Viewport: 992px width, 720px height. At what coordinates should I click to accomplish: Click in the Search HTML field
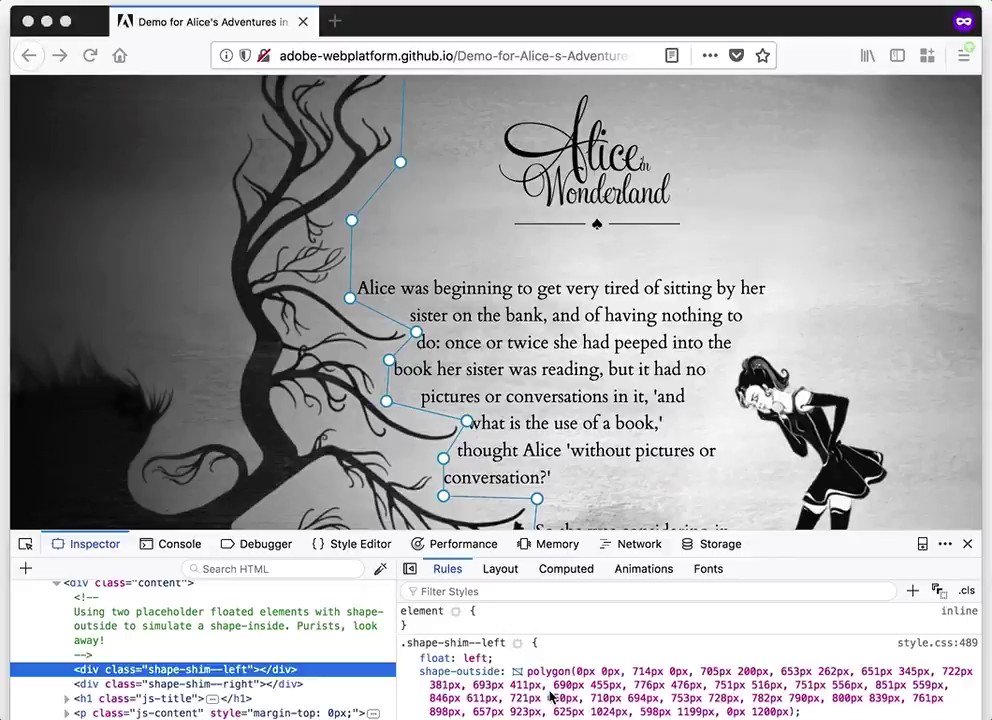[273, 569]
